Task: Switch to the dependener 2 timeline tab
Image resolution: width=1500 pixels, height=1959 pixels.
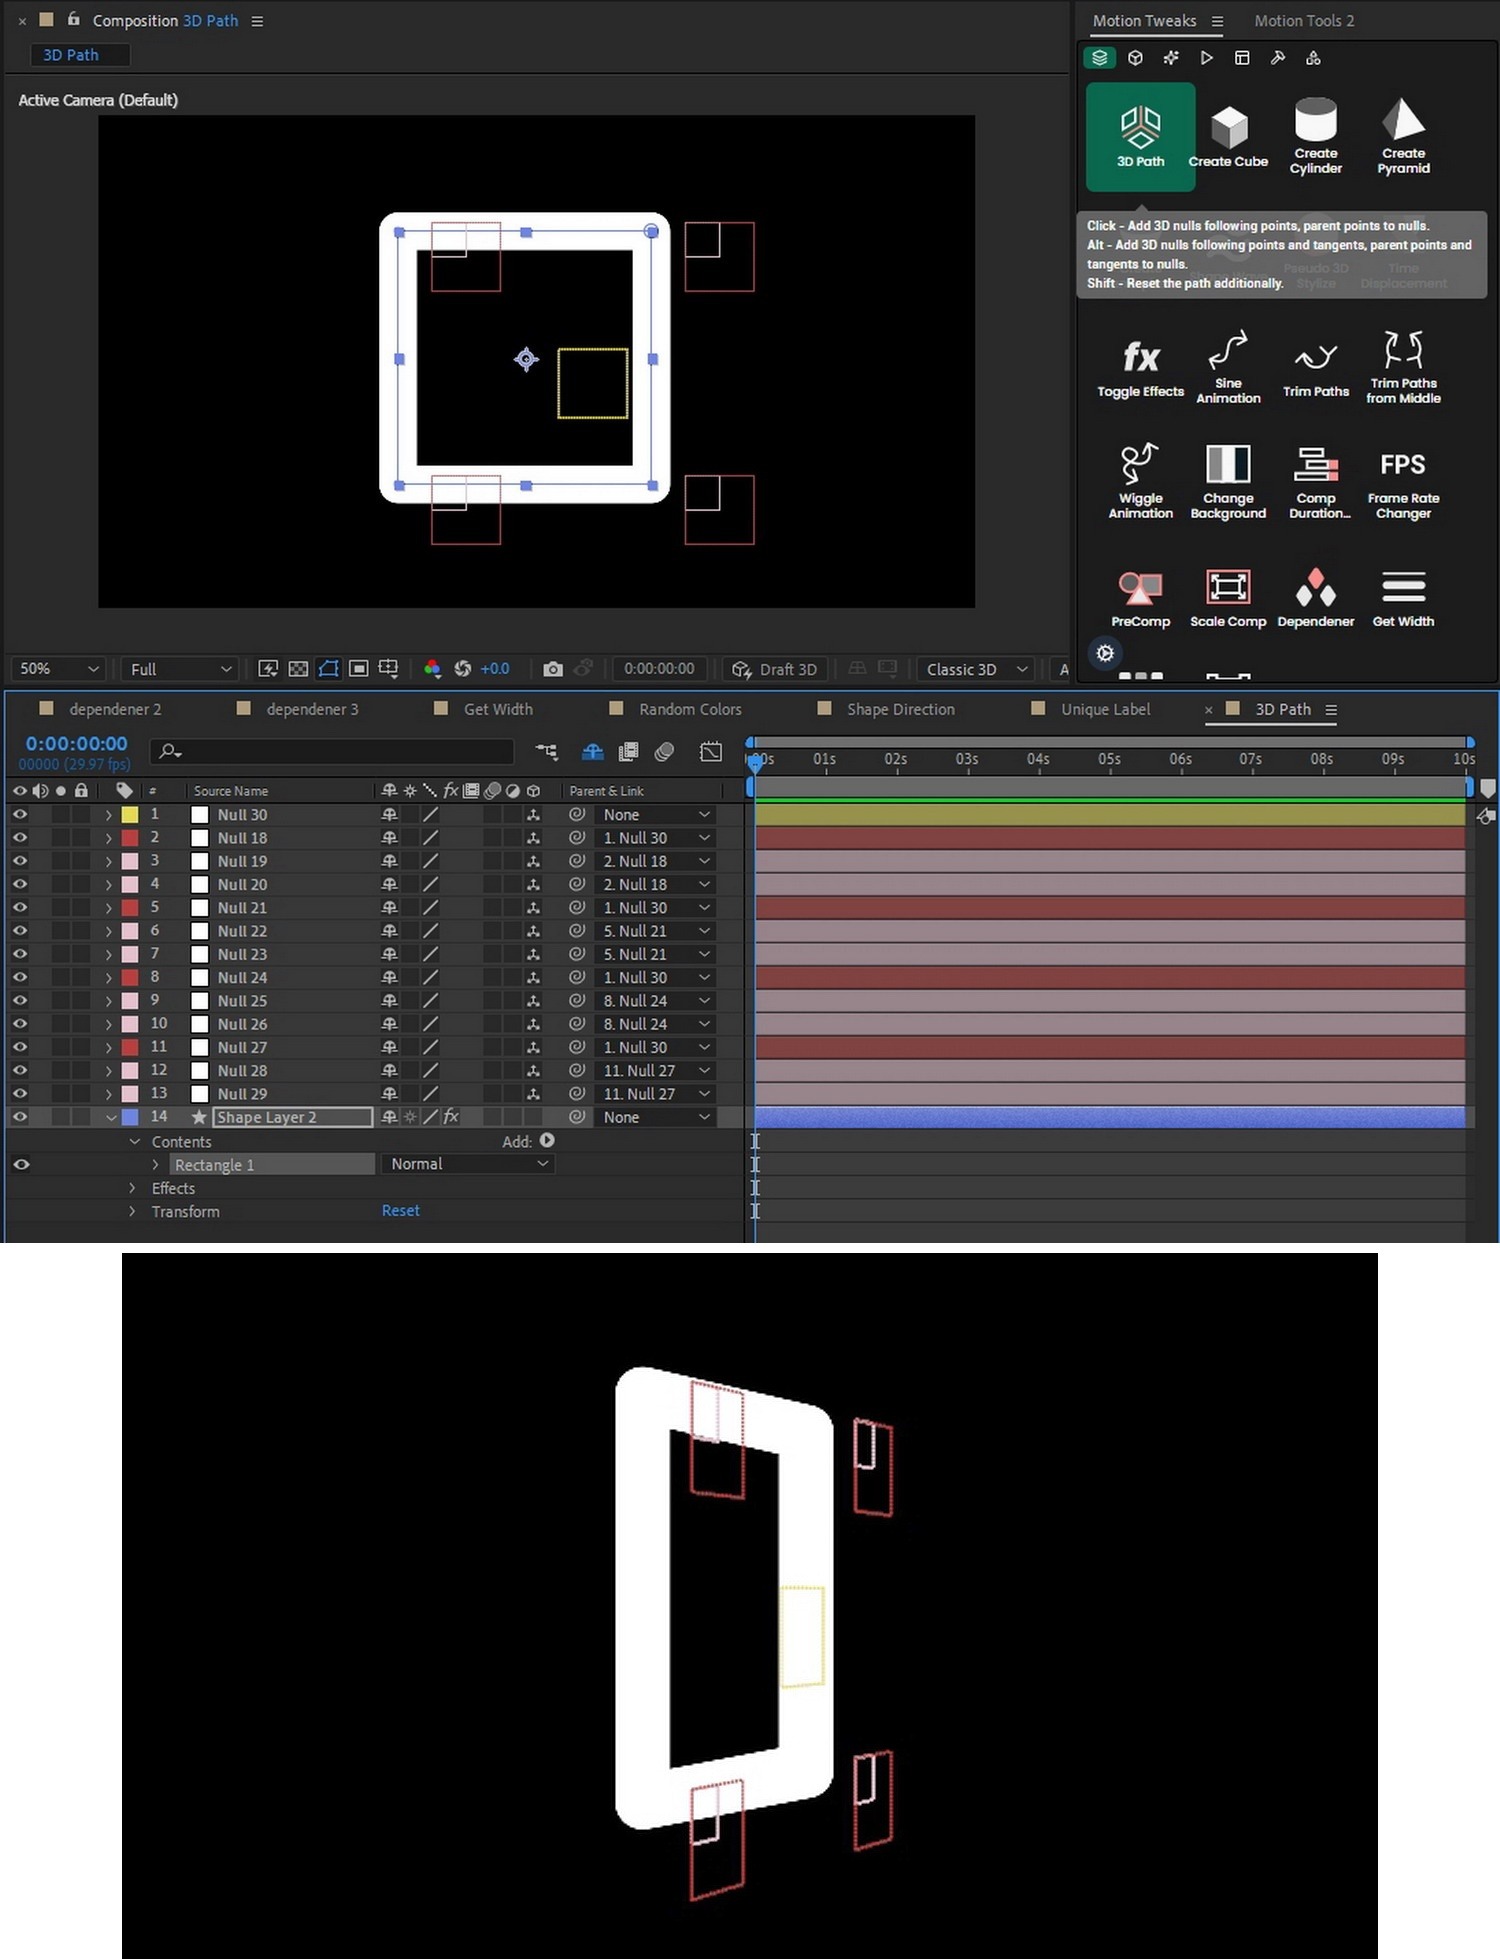Action: pos(115,709)
